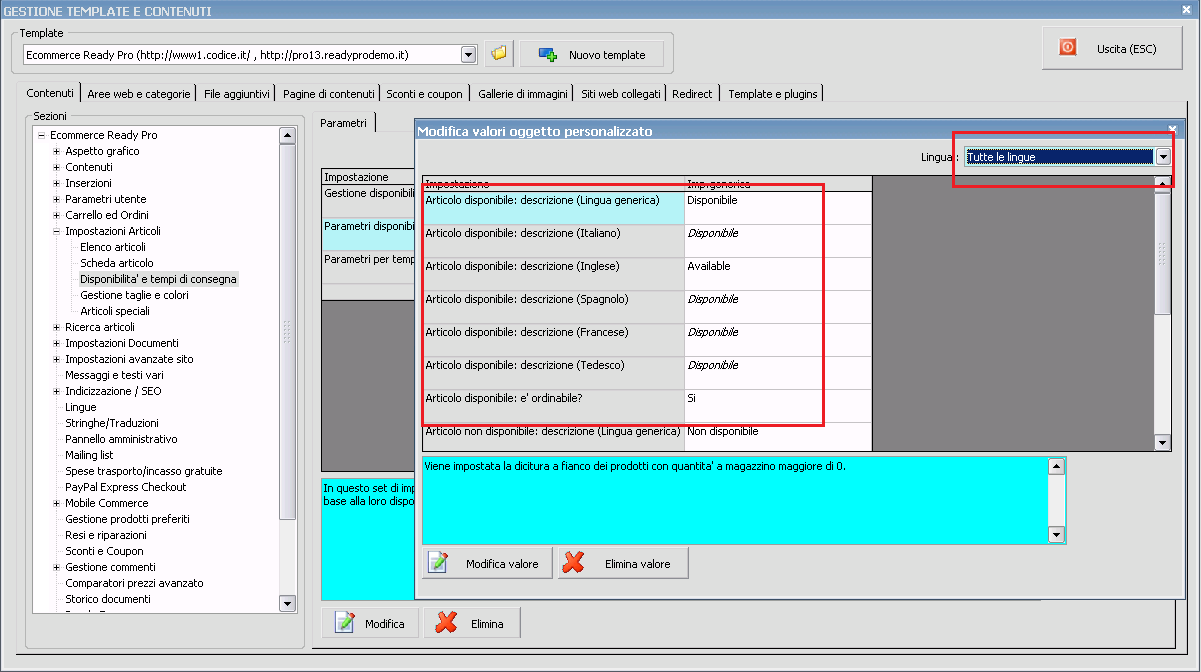Viewport: 1201px width, 672px height.
Task: Close the Modifica valori oggetto personalizzato dialog
Action: [x=1172, y=130]
